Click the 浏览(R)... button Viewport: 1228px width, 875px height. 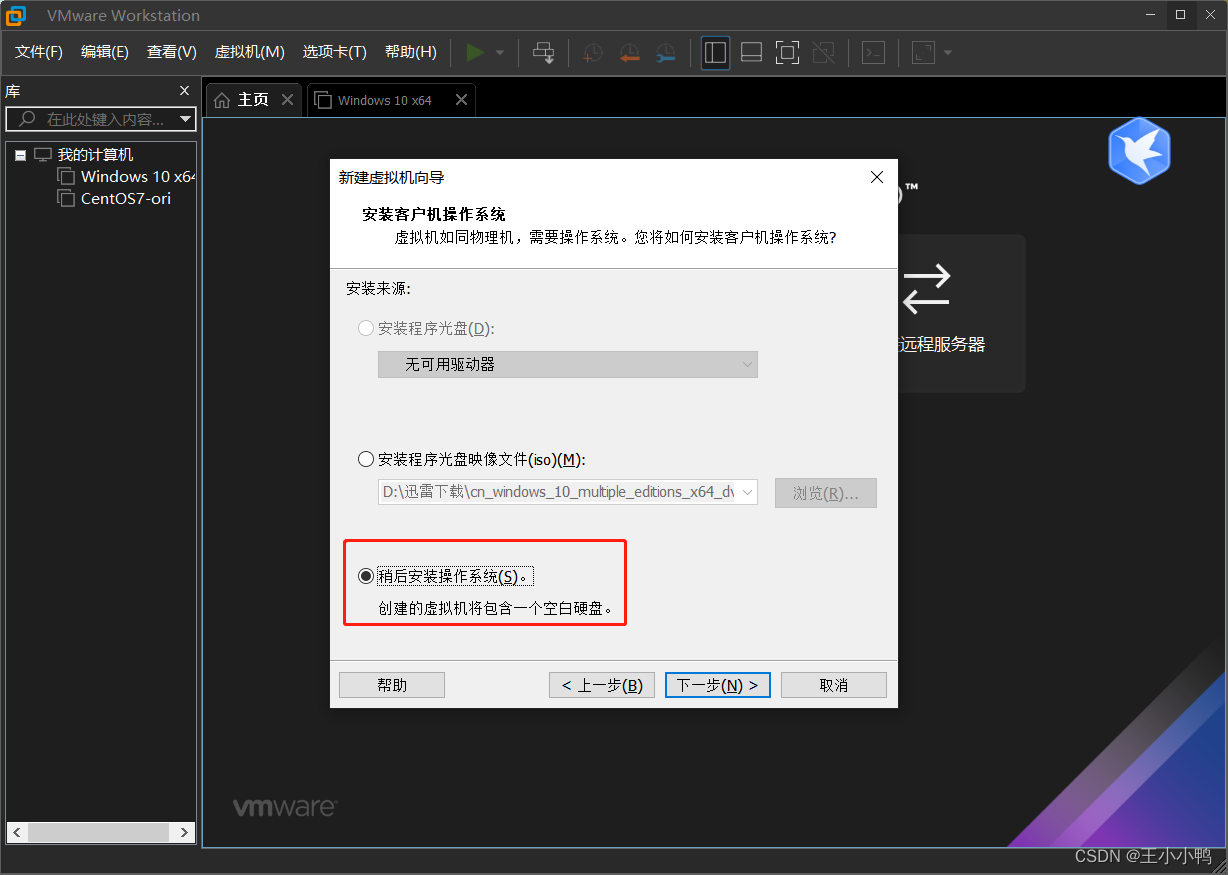pos(825,493)
